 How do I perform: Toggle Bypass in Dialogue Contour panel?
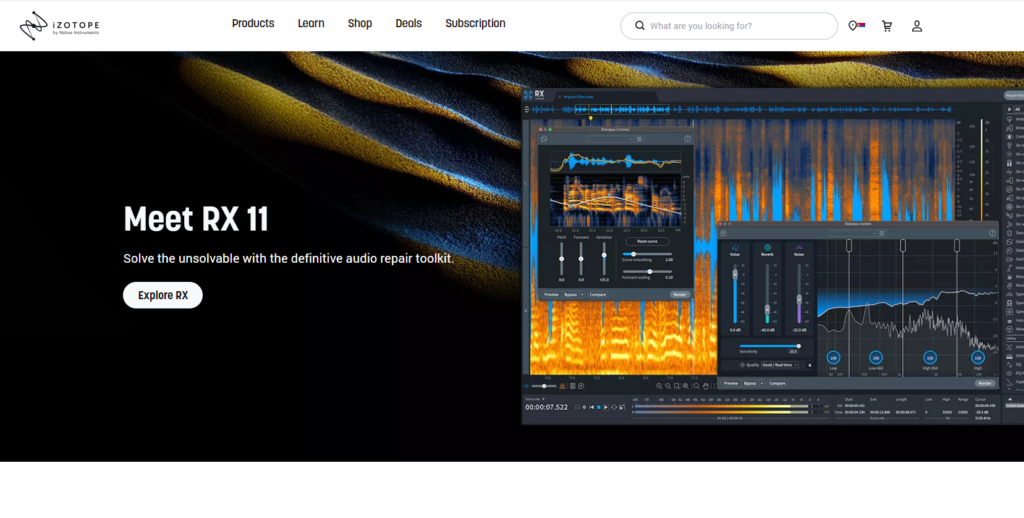click(x=572, y=295)
